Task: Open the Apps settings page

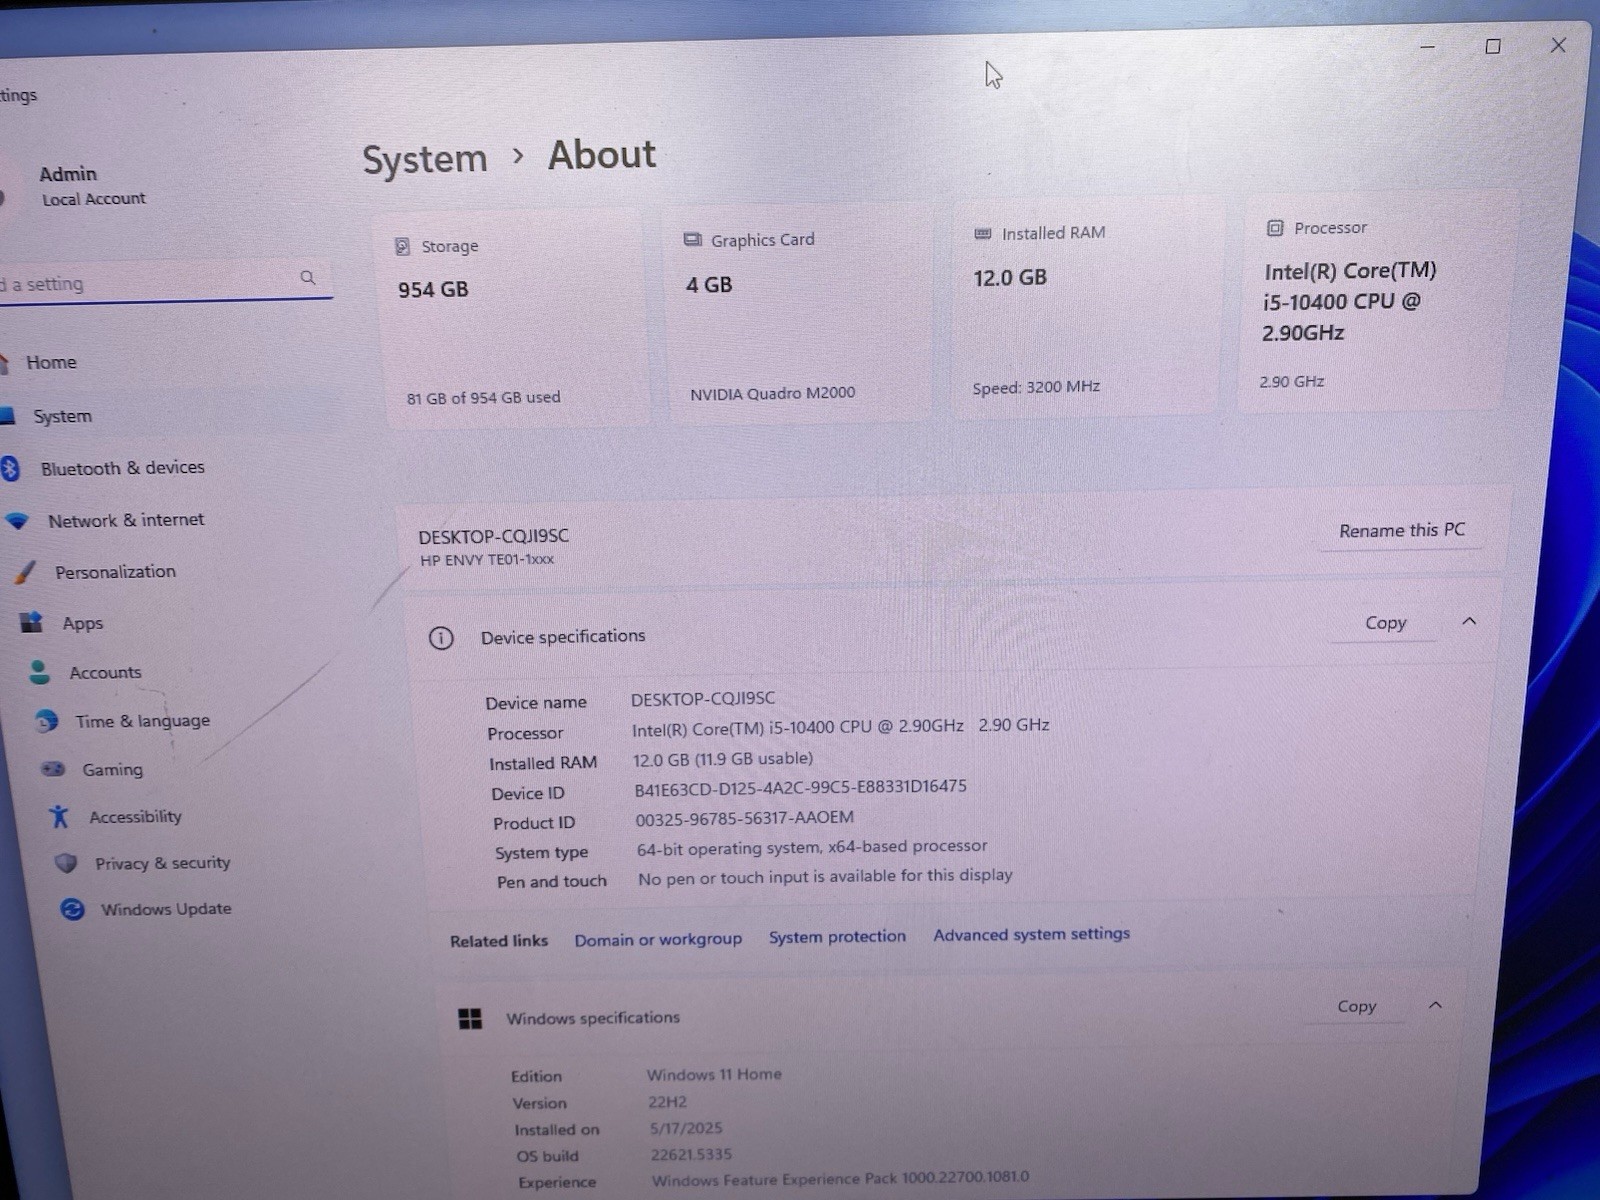Action: [x=82, y=623]
